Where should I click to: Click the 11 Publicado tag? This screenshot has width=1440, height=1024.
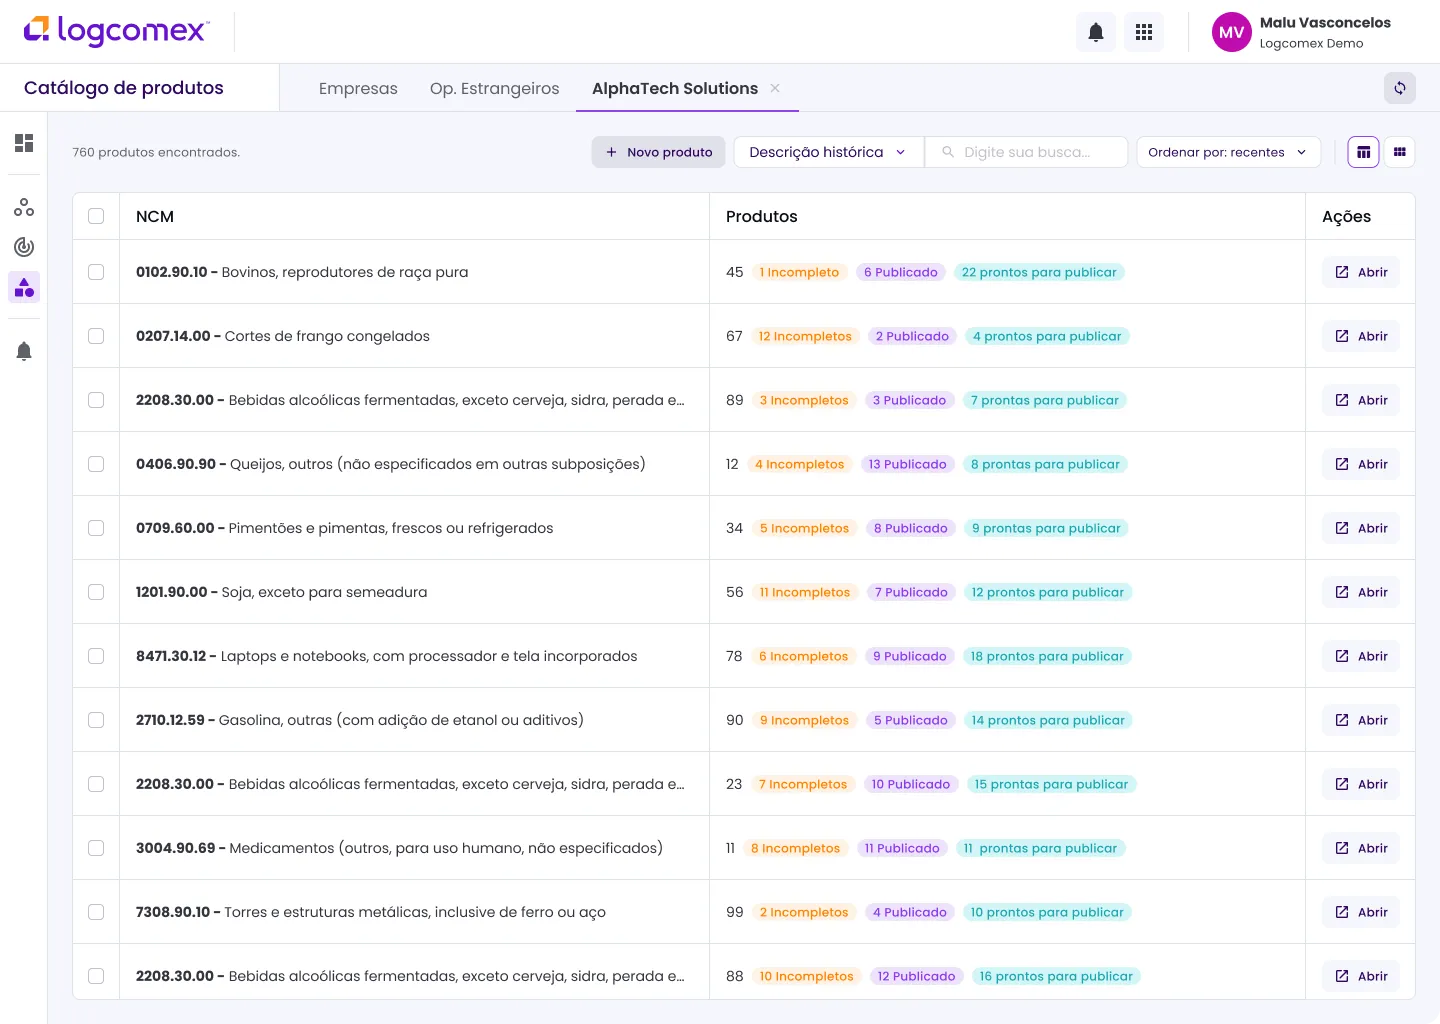click(902, 848)
